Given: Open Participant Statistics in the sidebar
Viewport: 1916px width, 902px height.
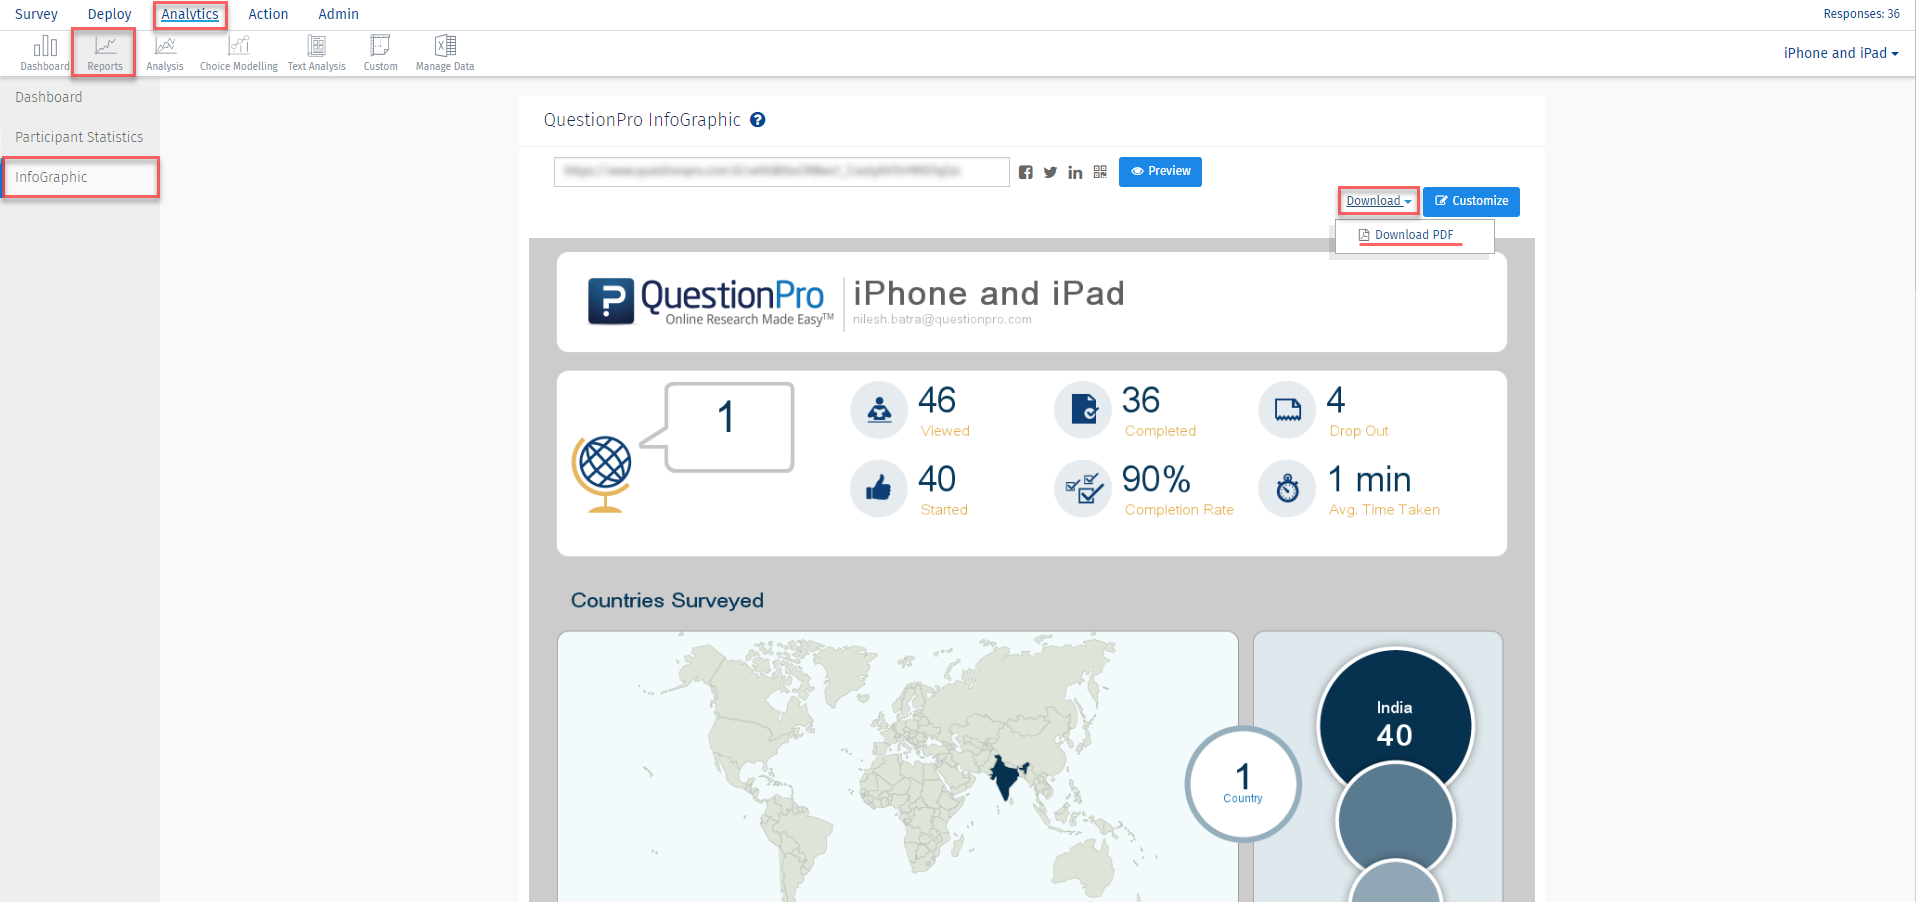Looking at the screenshot, I should tap(79, 137).
